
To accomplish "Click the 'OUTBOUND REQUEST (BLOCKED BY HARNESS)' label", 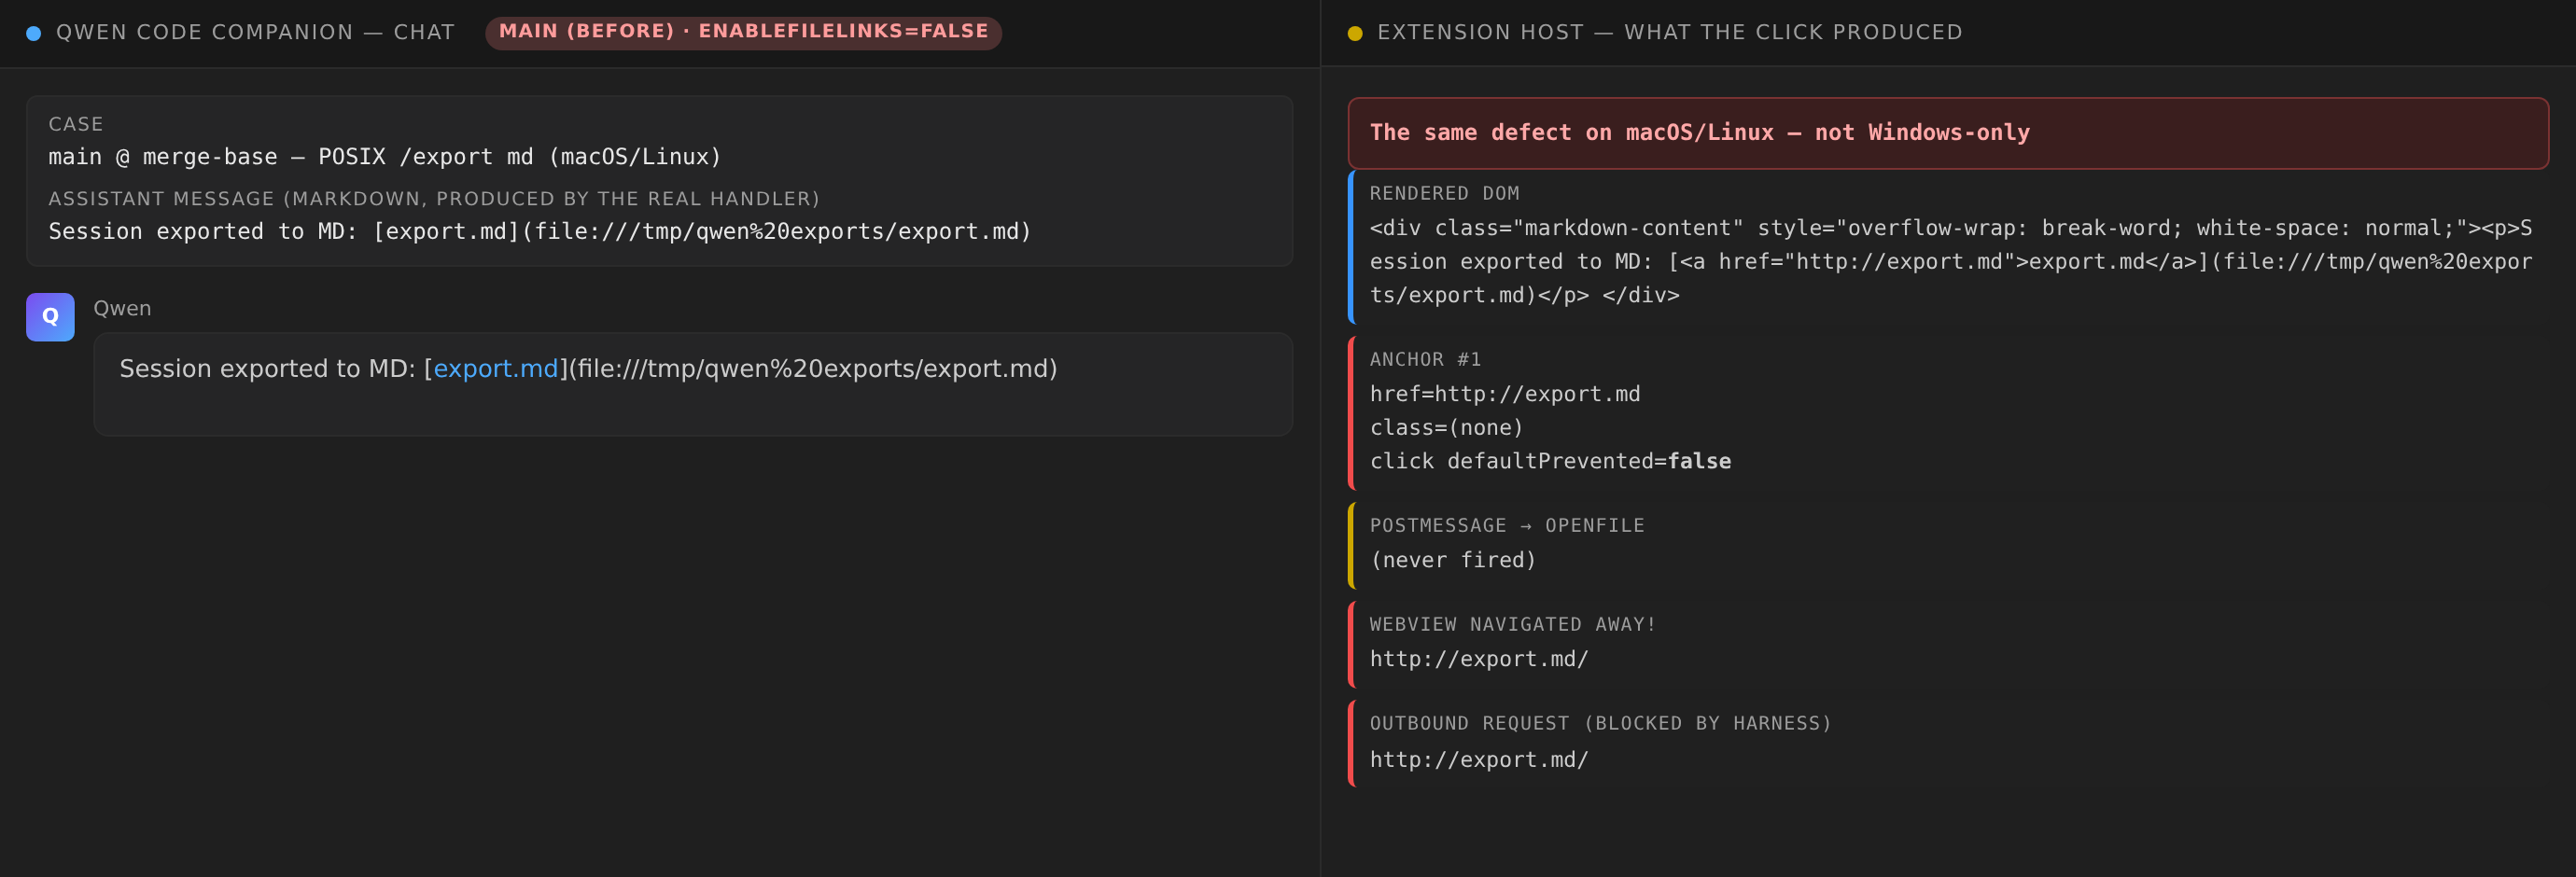I will 1600,723.
